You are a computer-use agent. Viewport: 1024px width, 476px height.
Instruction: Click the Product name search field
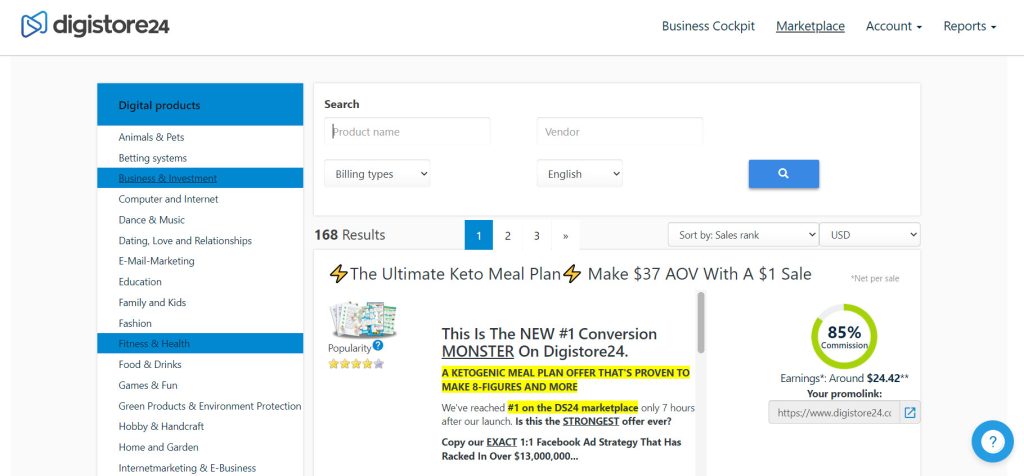[407, 132]
